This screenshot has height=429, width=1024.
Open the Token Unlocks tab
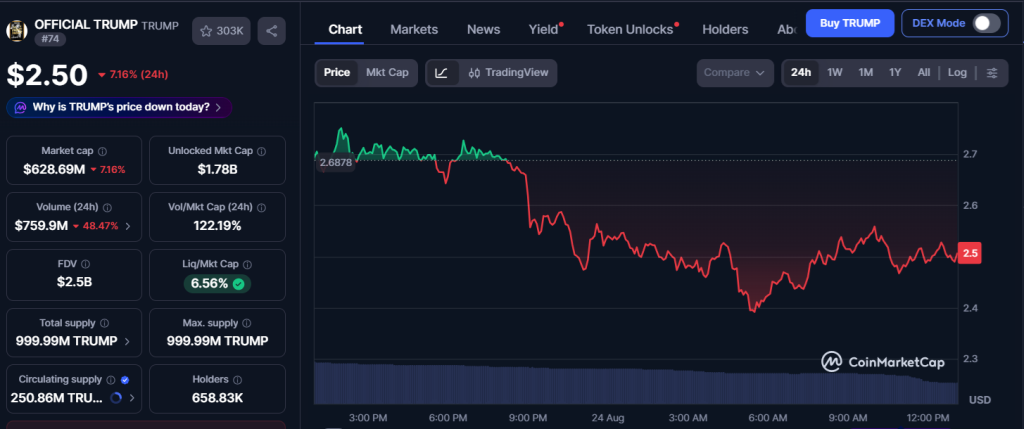tap(630, 29)
